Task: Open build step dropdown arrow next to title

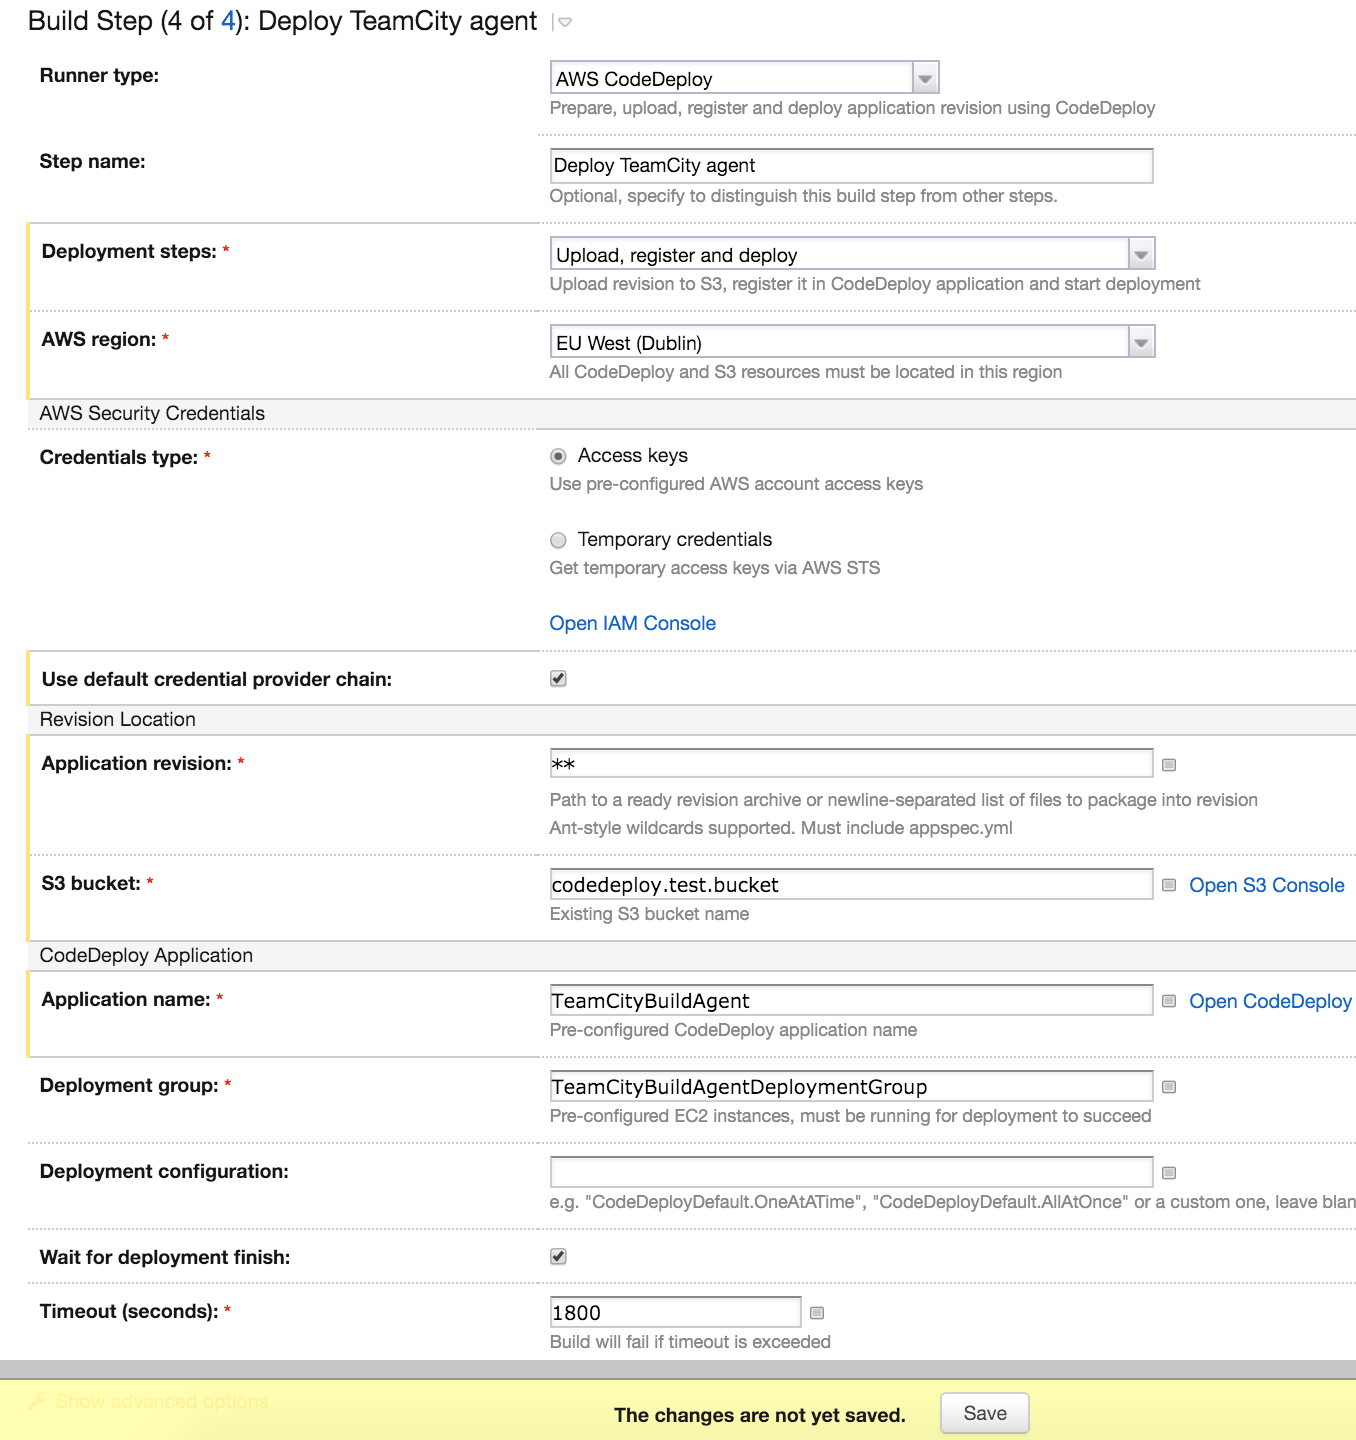Action: coord(564,22)
